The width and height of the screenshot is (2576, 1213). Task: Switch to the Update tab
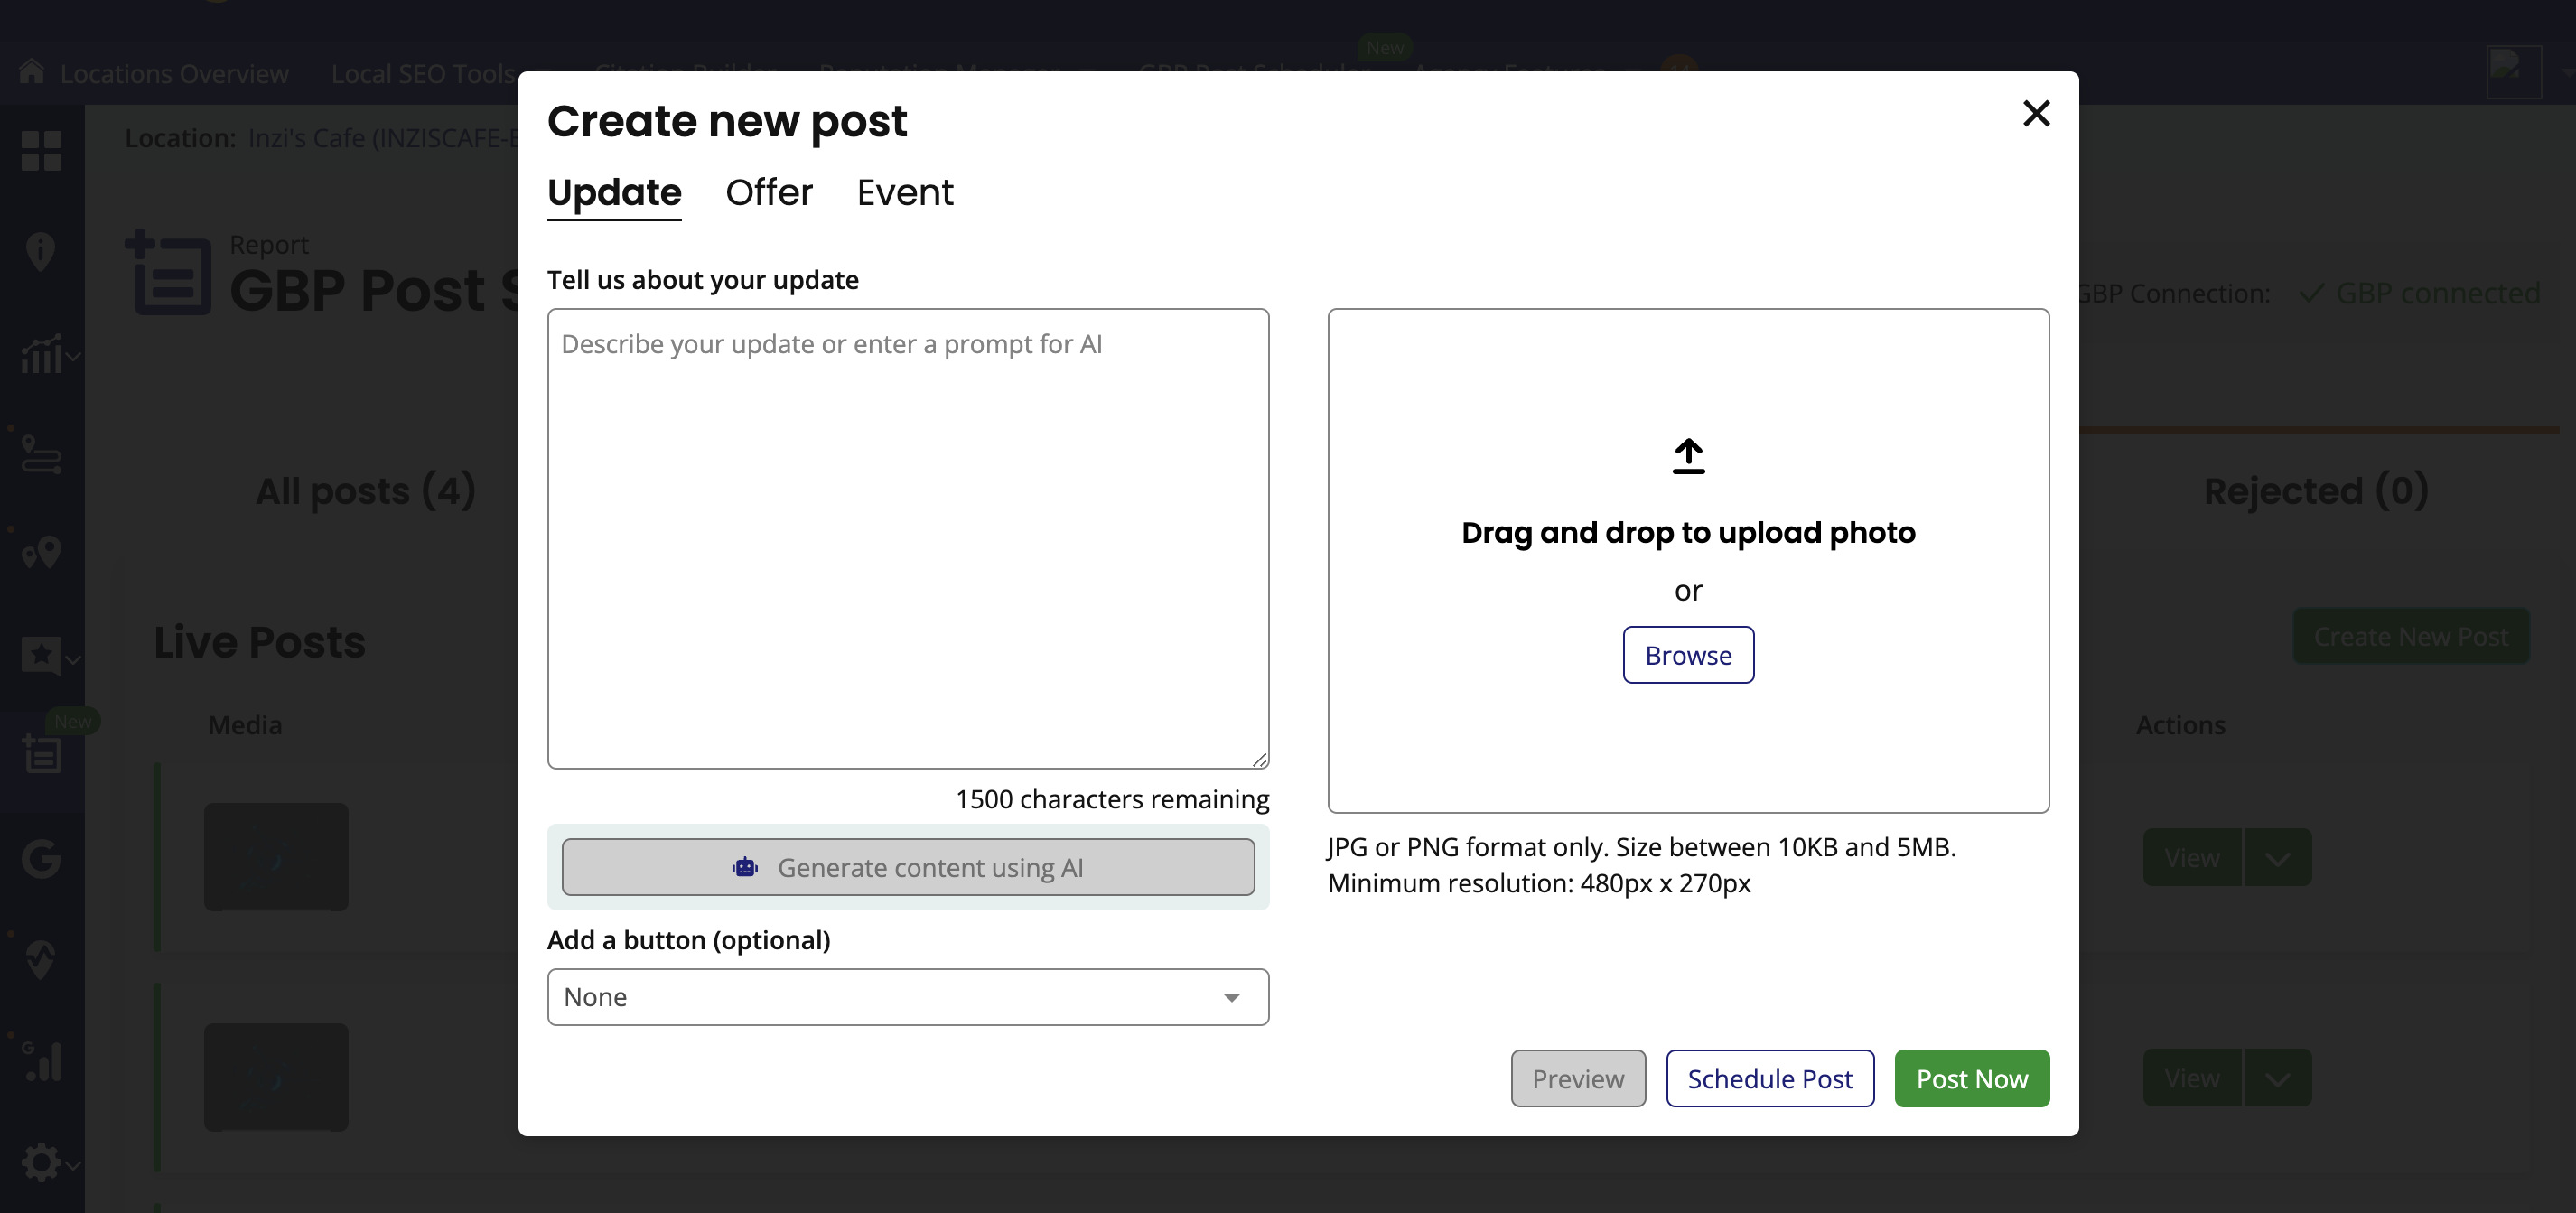click(614, 192)
